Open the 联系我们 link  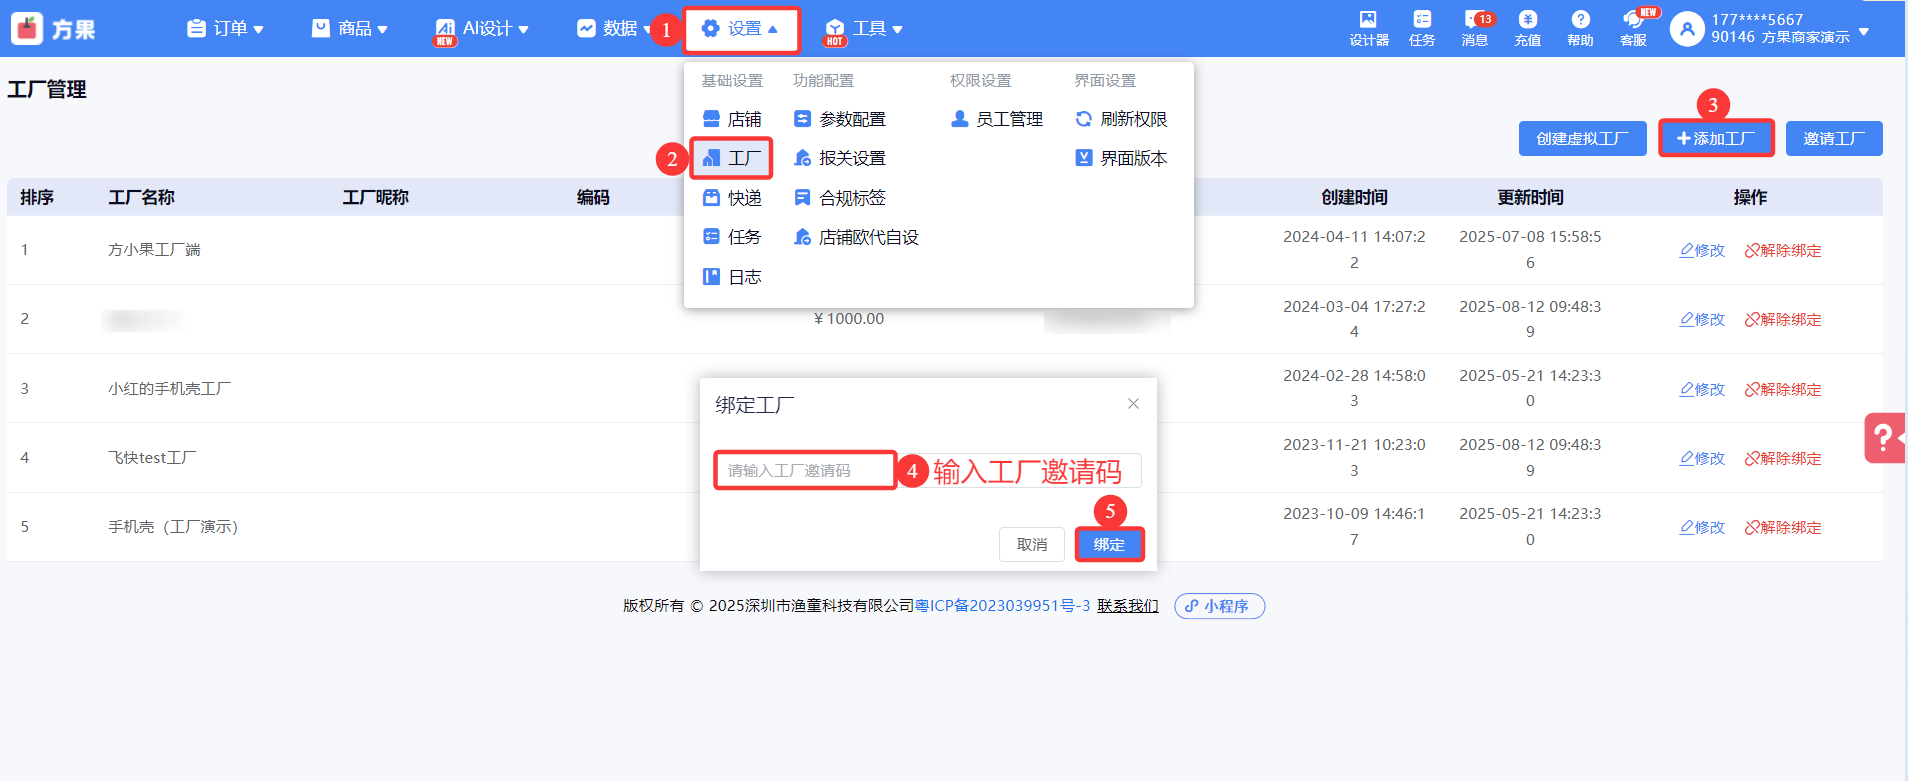pyautogui.click(x=1128, y=606)
